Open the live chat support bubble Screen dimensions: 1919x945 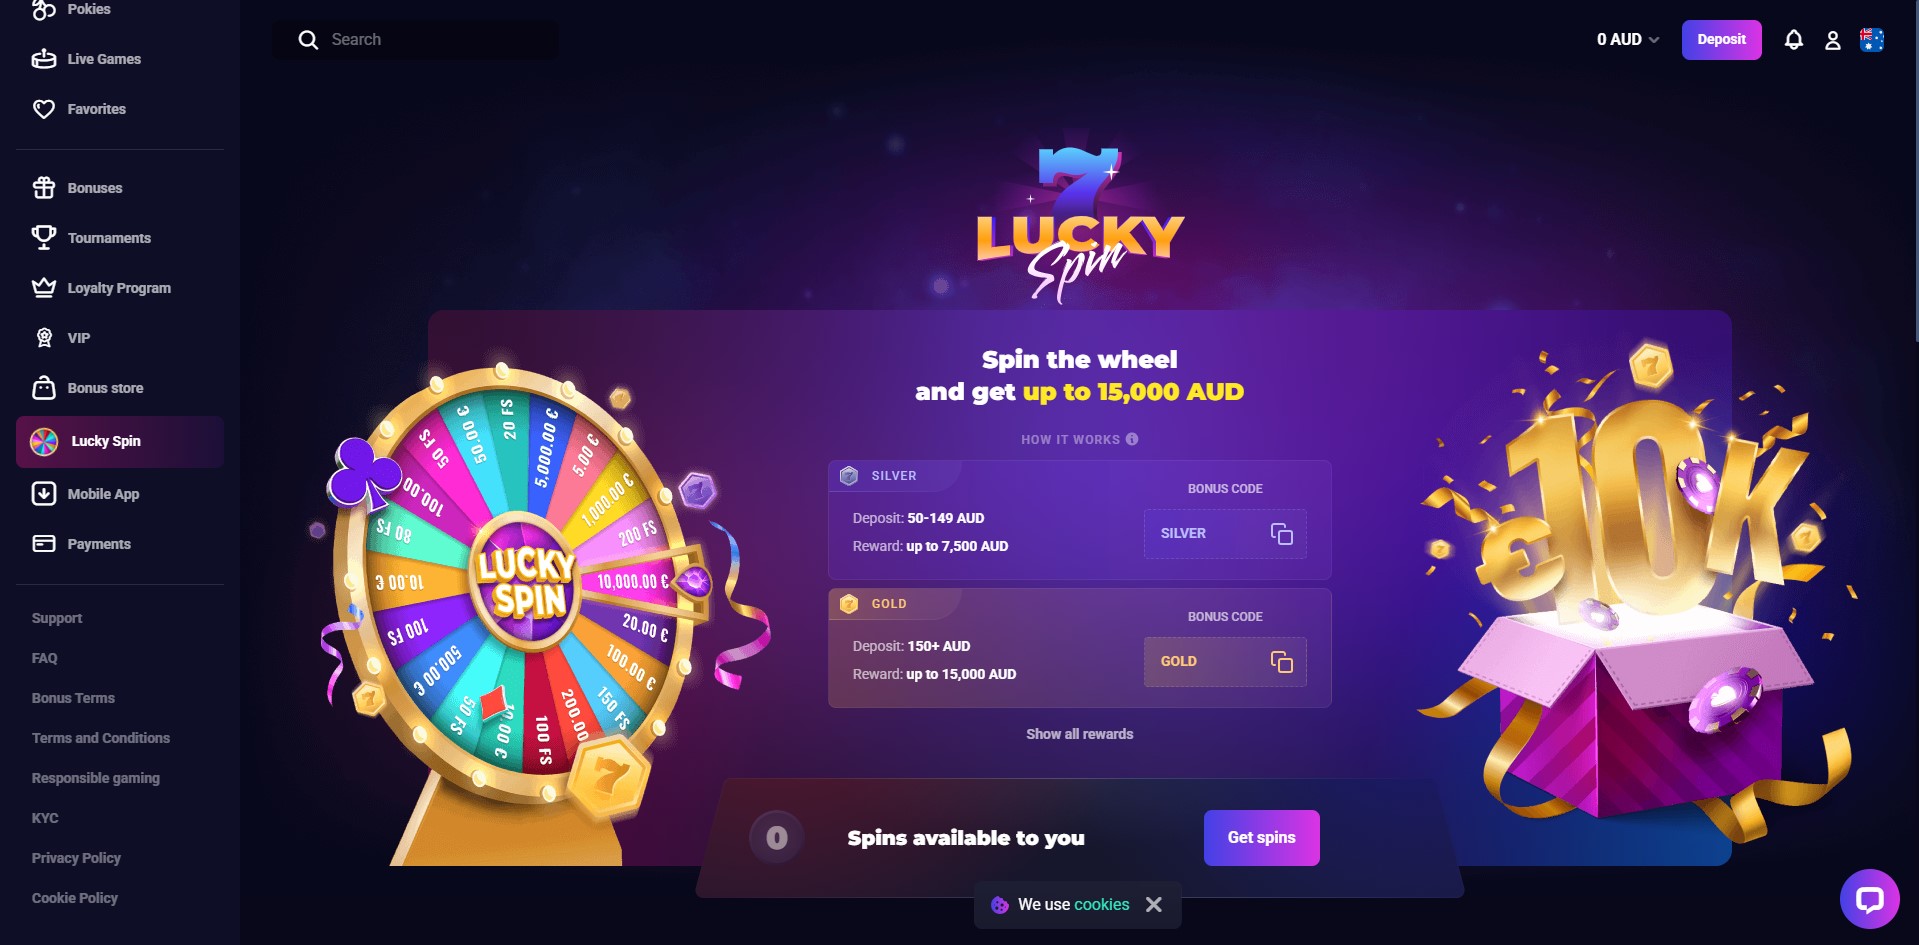(x=1869, y=899)
